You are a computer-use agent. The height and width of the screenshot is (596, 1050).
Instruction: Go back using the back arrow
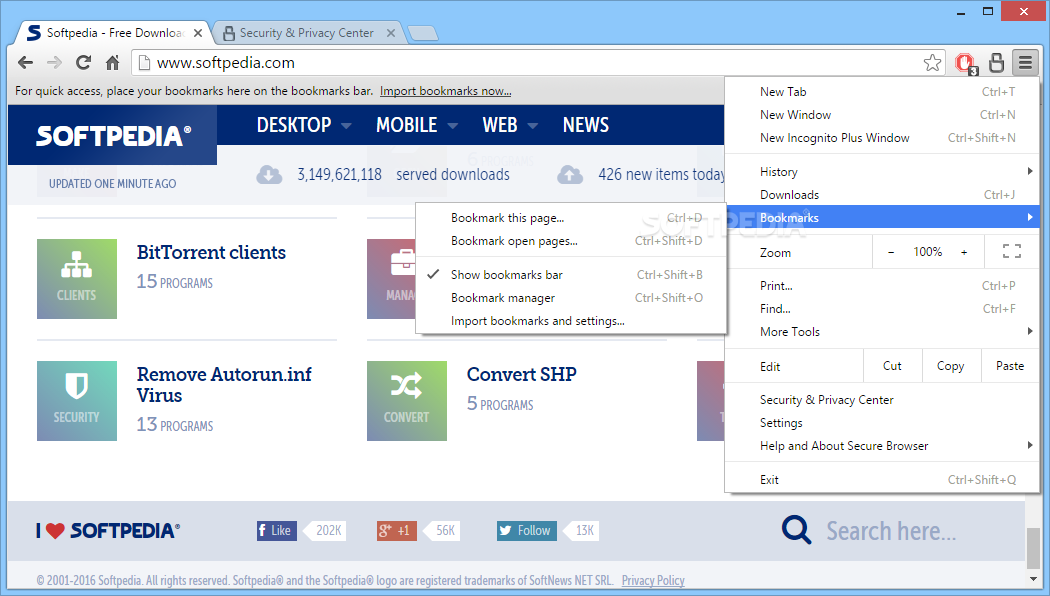[x=25, y=63]
